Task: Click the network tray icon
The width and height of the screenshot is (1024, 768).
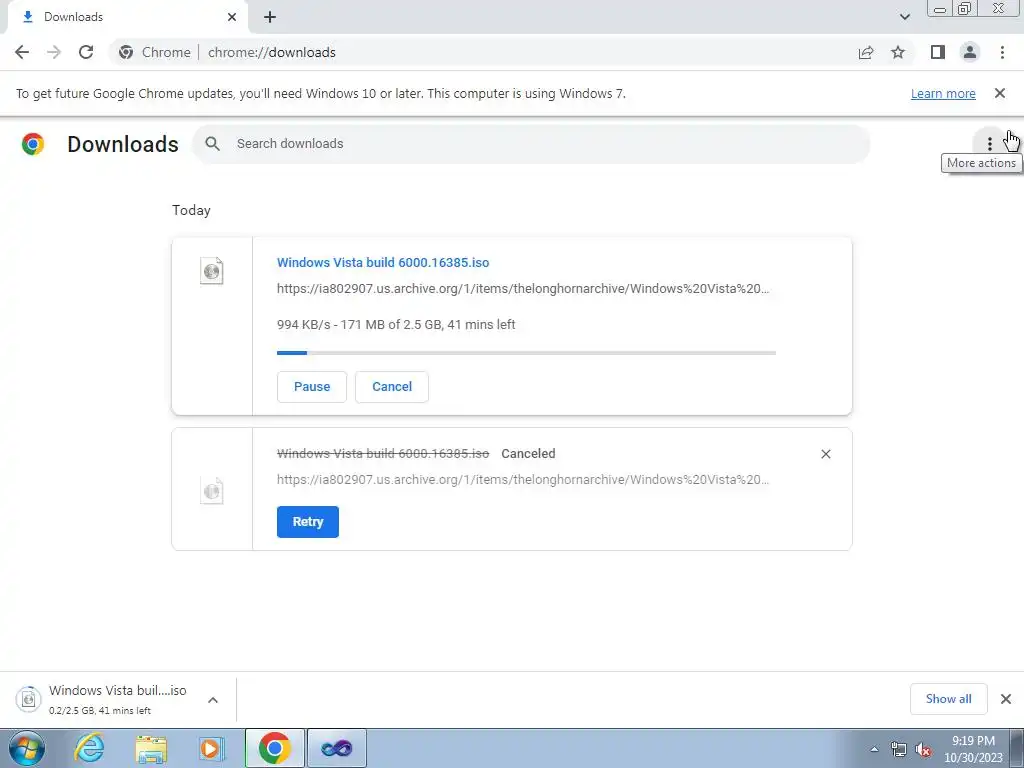Action: pyautogui.click(x=899, y=750)
